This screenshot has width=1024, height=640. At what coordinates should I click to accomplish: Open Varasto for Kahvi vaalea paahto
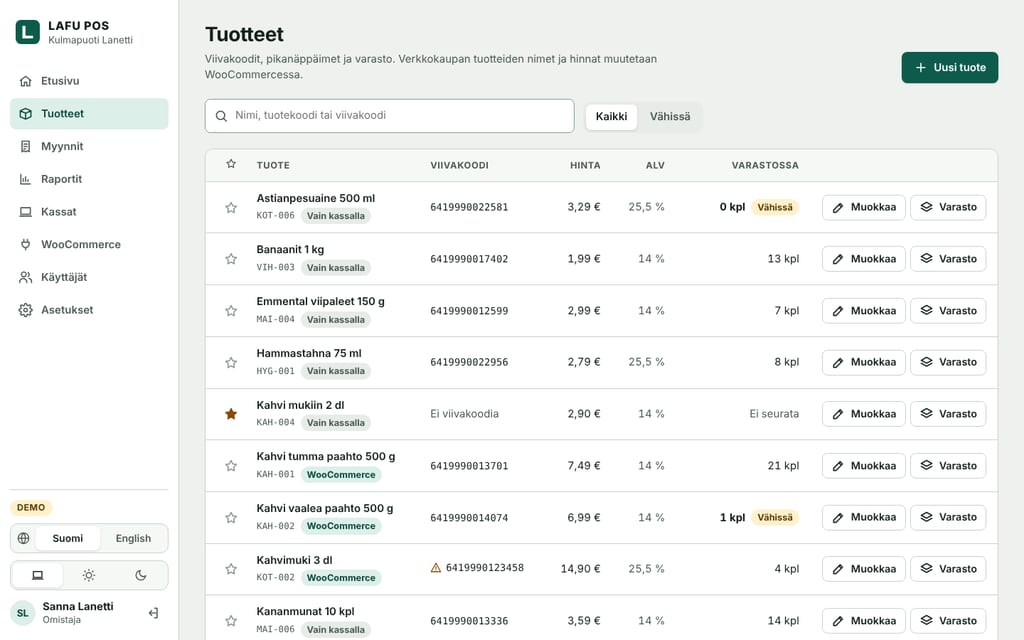click(948, 517)
